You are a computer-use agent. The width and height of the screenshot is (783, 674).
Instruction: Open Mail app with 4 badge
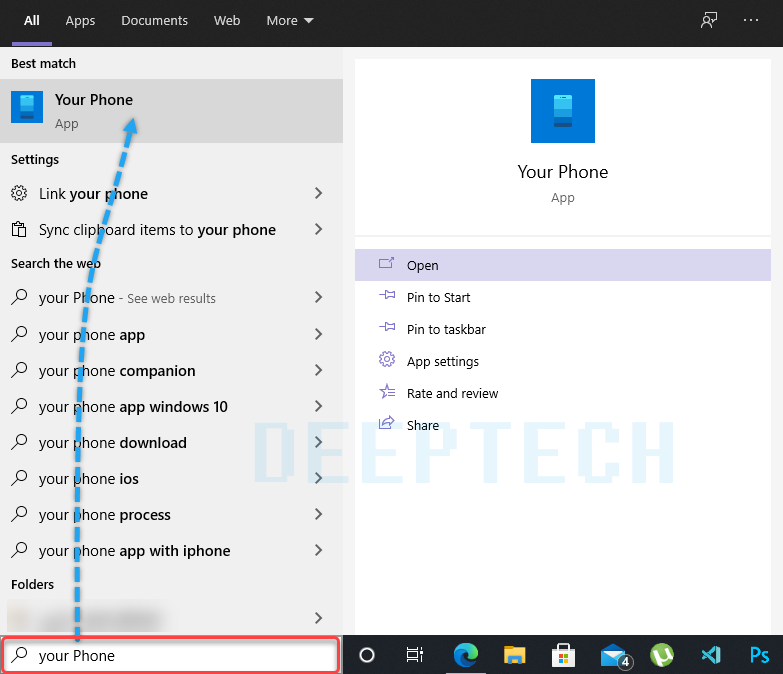point(616,656)
